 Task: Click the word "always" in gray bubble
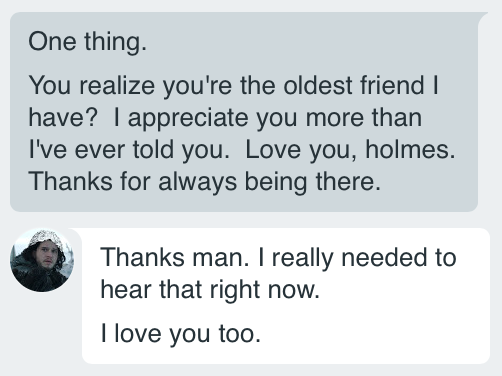(x=197, y=183)
